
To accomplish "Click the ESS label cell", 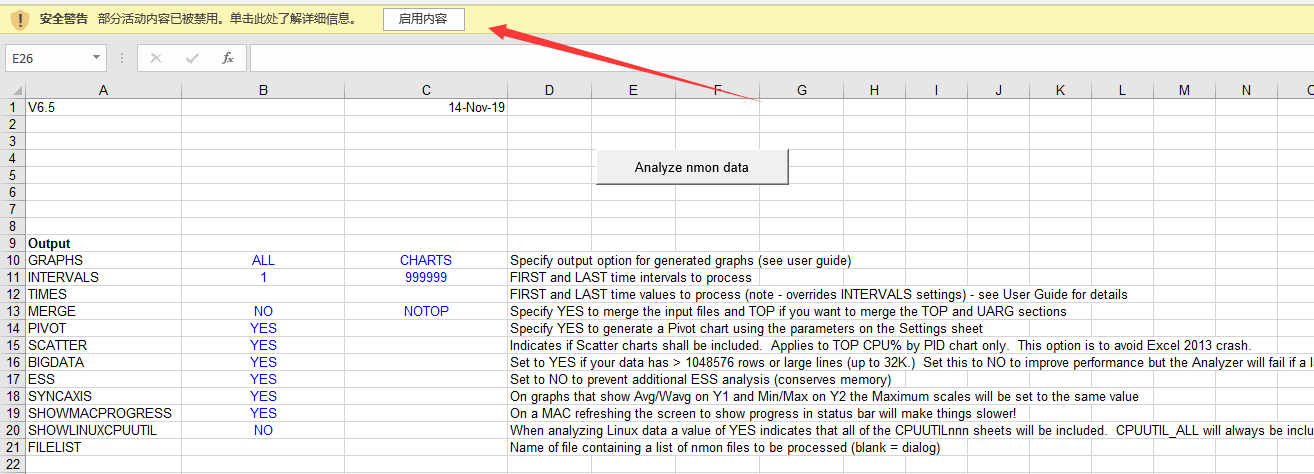I will tap(103, 379).
